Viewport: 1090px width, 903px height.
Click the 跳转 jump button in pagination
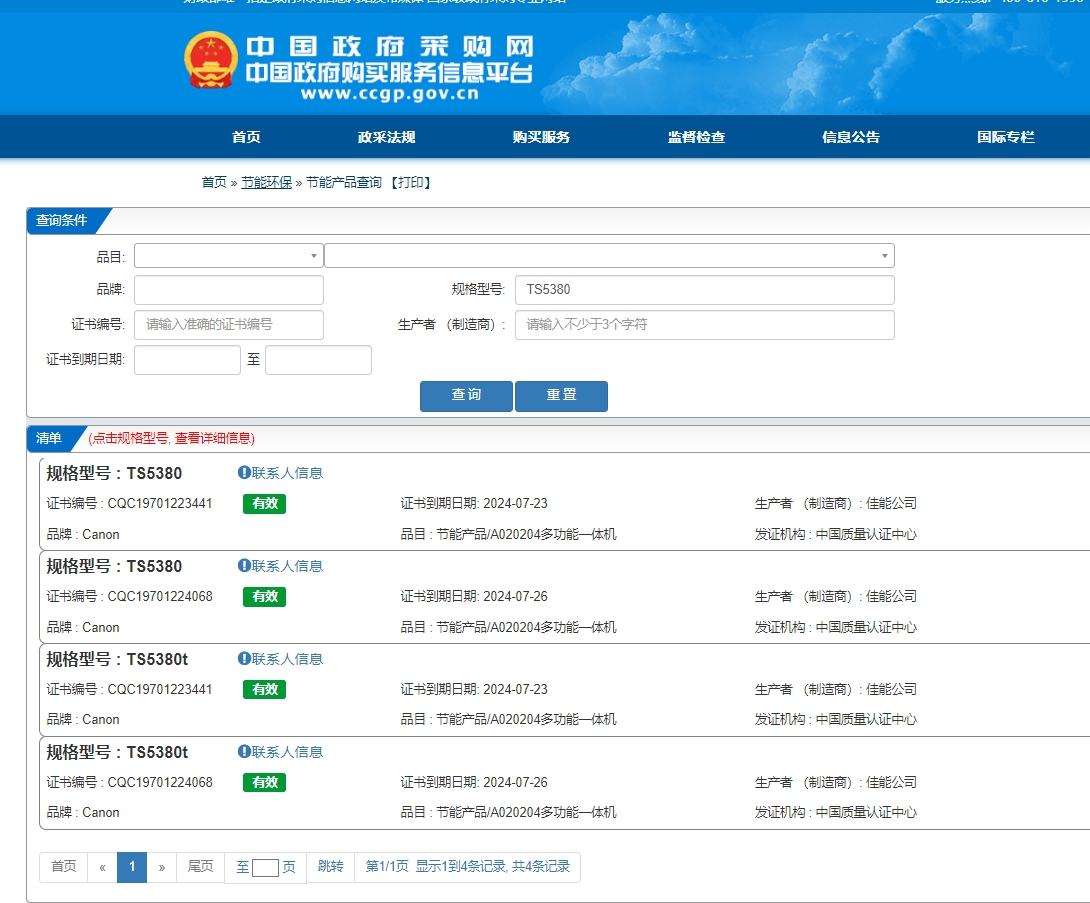click(x=330, y=867)
